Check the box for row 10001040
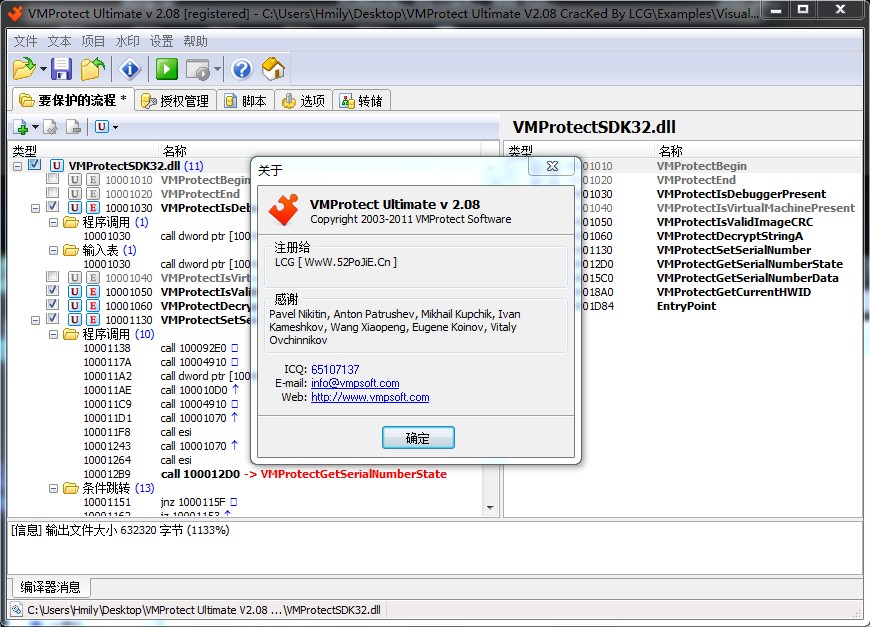Screen dimensions: 870x627 (53, 276)
